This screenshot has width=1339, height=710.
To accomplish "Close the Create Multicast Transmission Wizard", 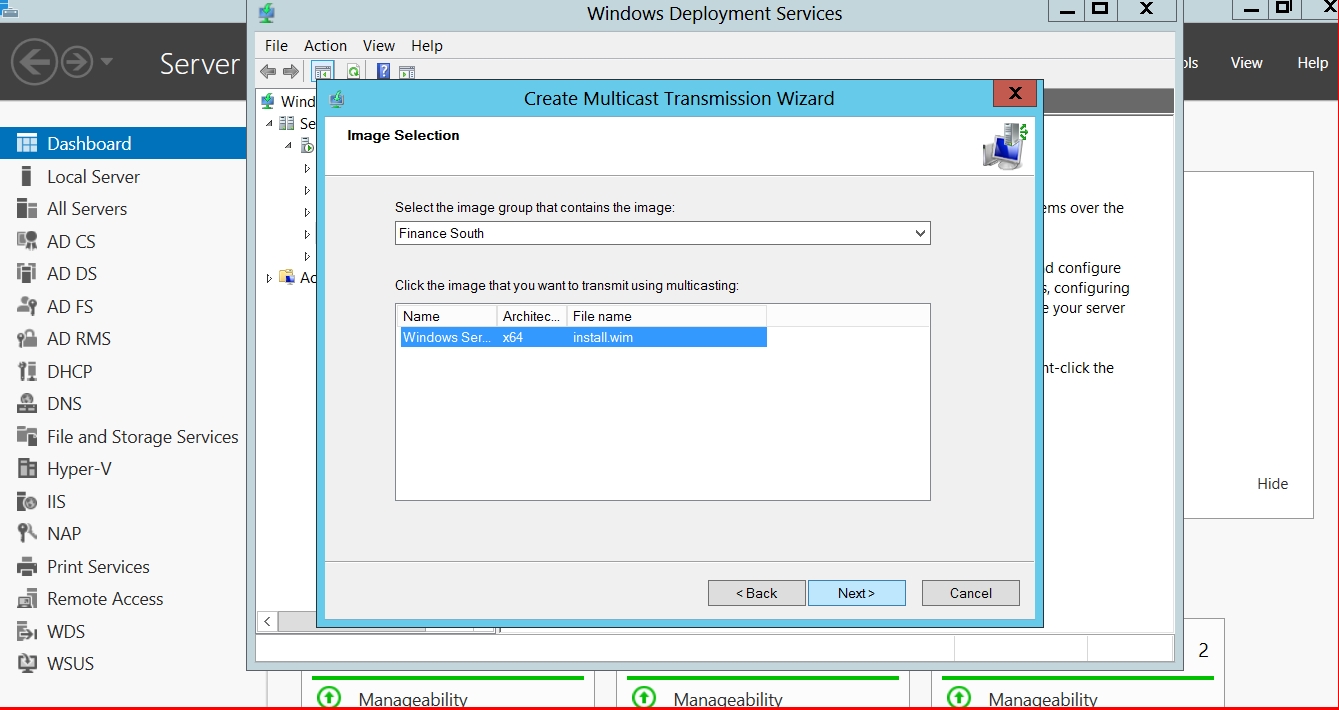I will click(1014, 94).
